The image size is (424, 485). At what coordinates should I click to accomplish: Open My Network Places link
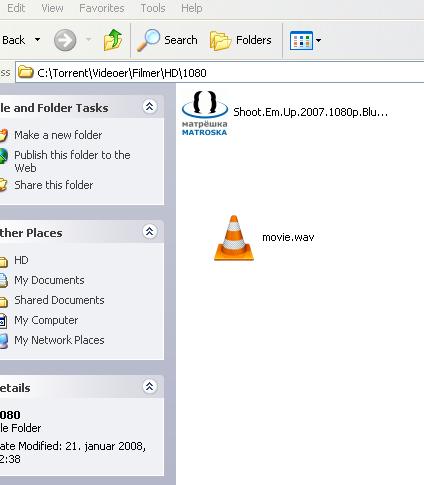coord(59,340)
